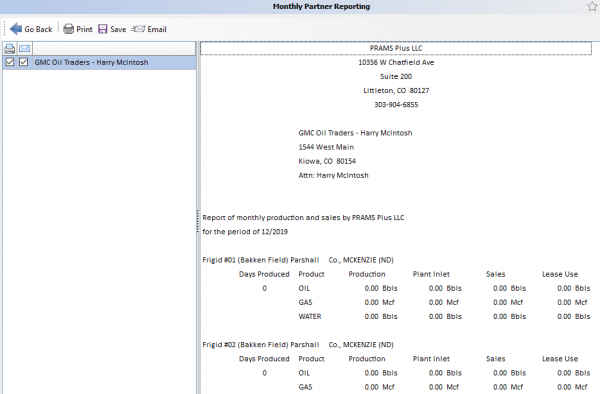
Task: Toggle print checkbox for GMC Oil Traders
Action: coord(10,62)
